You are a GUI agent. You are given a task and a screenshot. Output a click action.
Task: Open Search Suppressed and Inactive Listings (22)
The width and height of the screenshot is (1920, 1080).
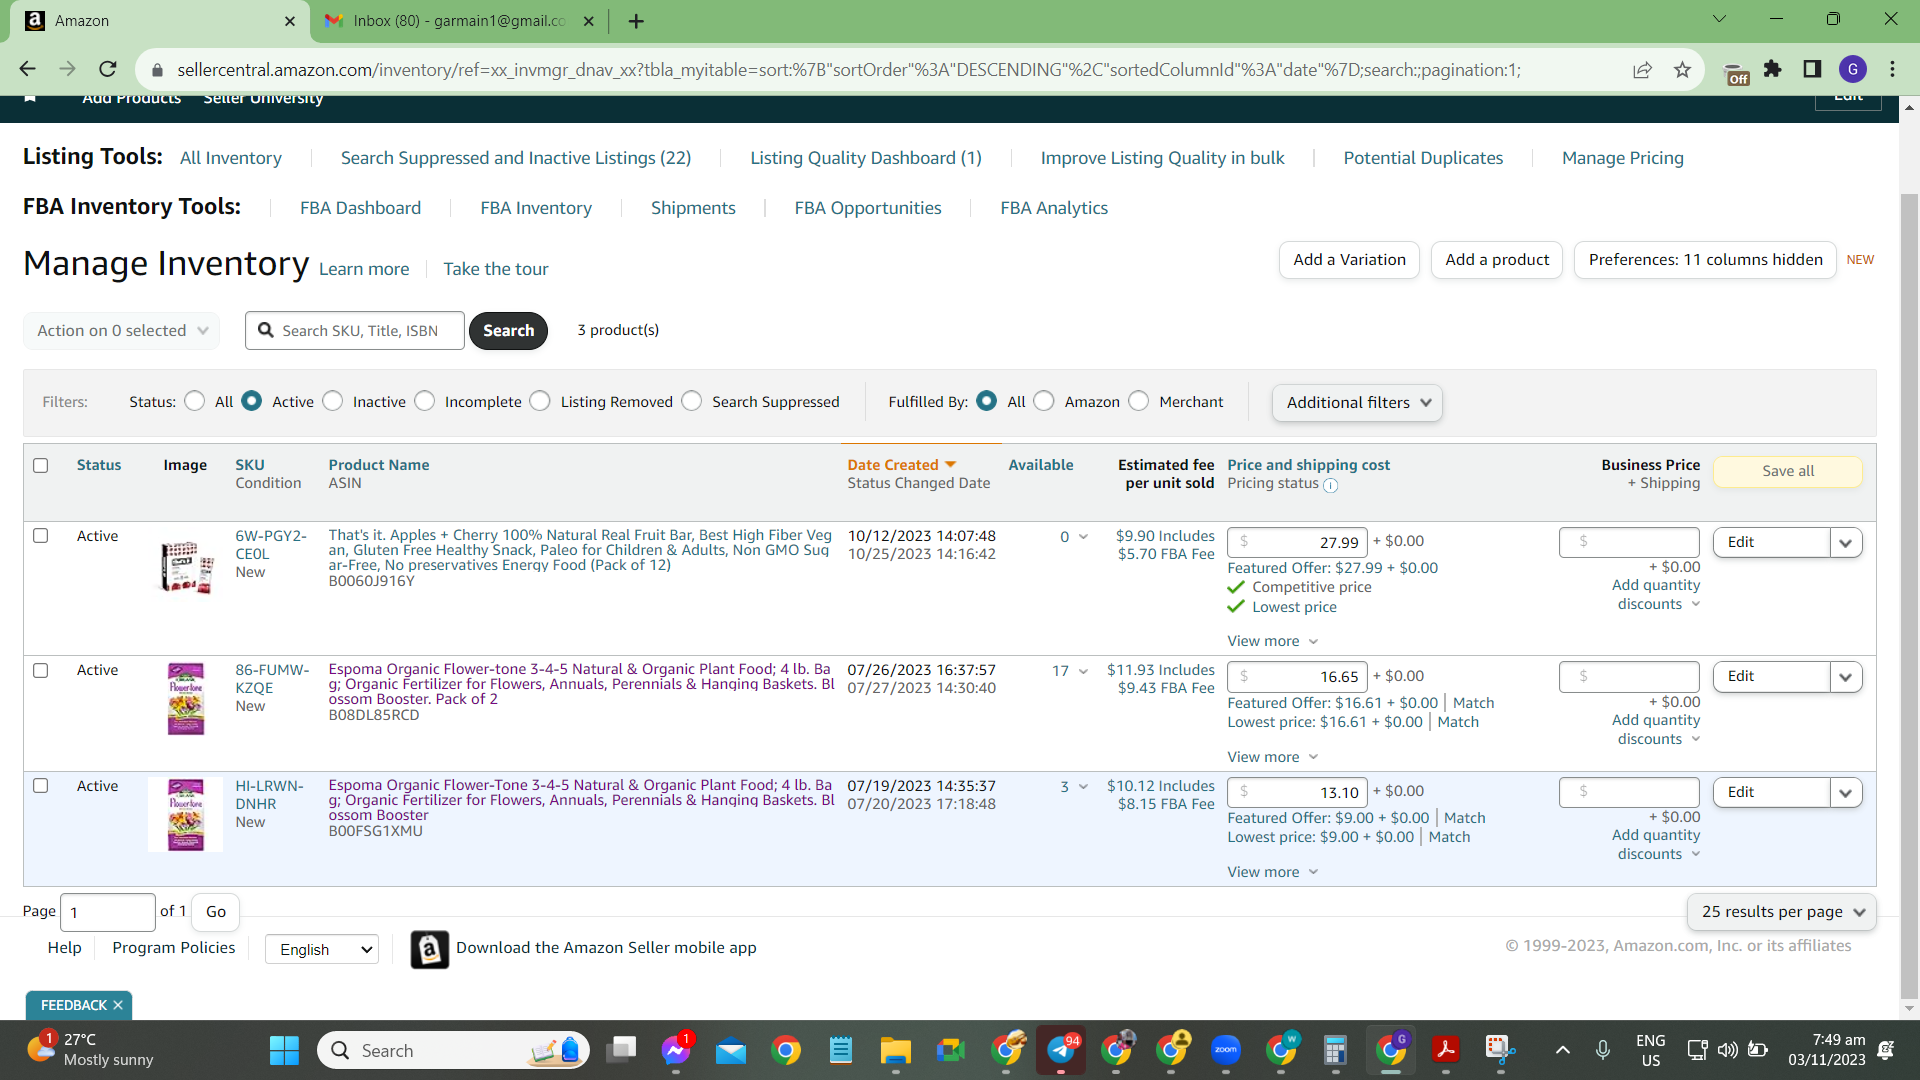tap(516, 158)
